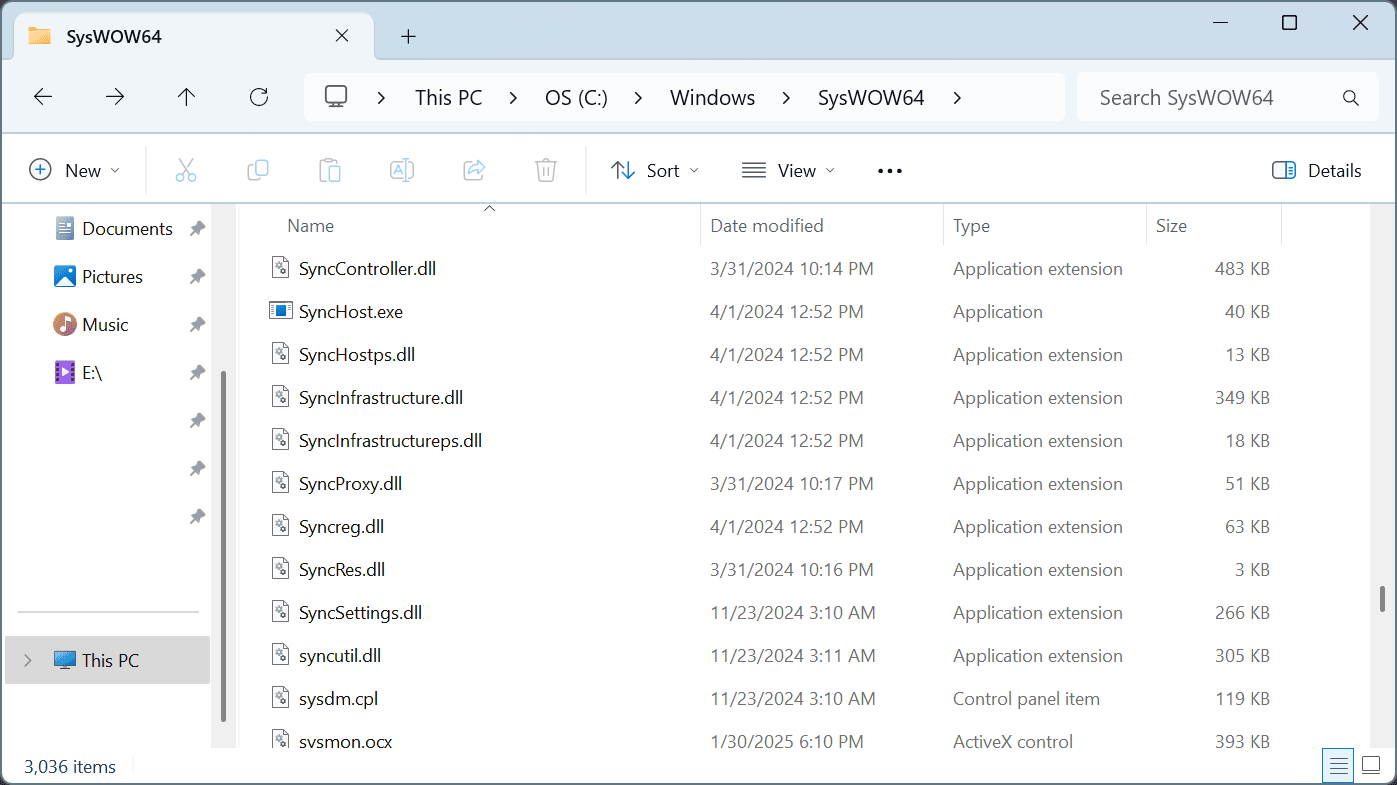Viewport: 1397px width, 785px height.
Task: Select SyncRes.dll file name
Action: (x=341, y=569)
